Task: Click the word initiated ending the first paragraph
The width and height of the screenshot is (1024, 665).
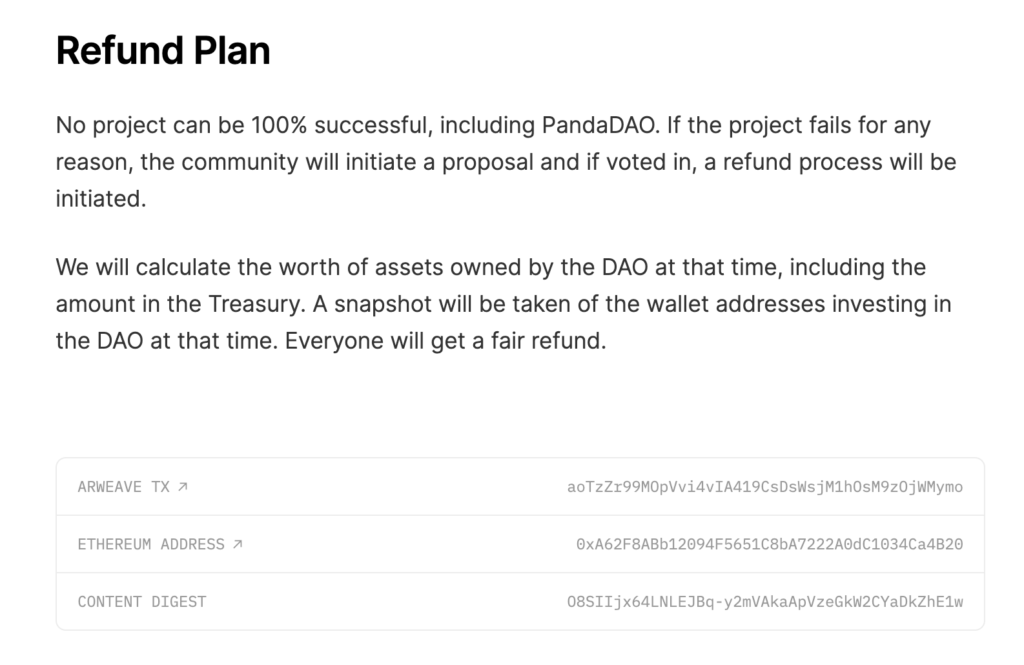Action: [x=101, y=199]
